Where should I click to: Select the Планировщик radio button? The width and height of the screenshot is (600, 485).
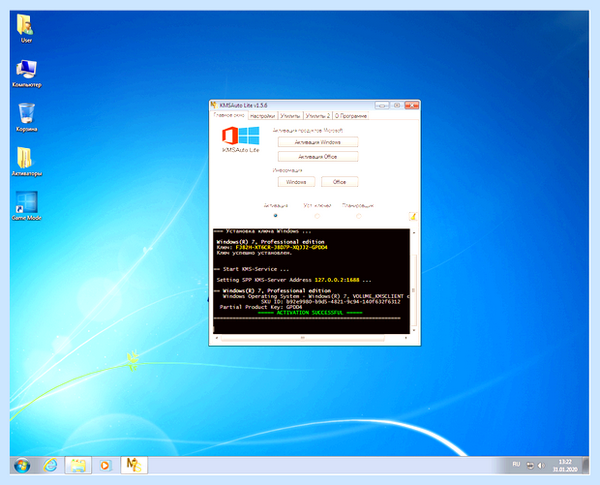point(359,216)
